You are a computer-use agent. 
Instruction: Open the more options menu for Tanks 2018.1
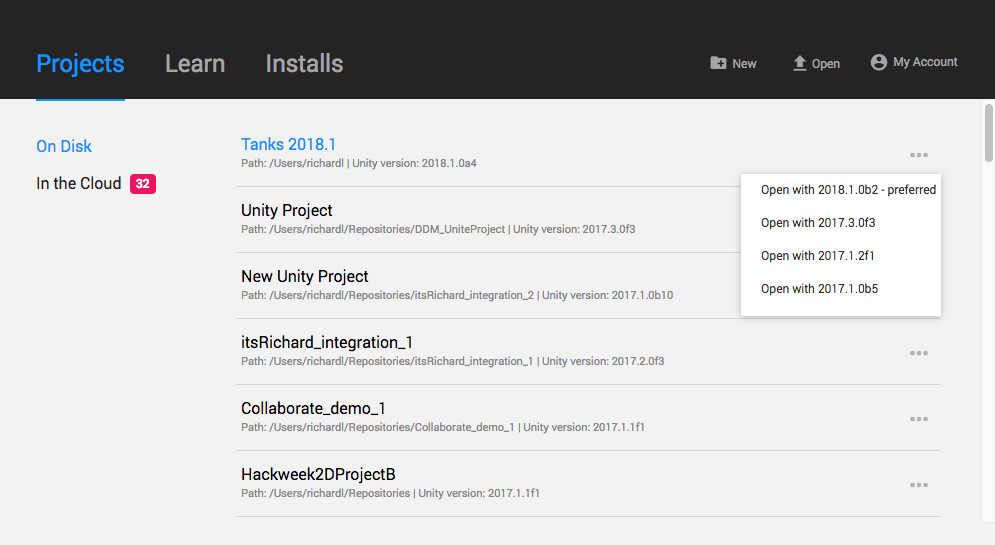919,155
